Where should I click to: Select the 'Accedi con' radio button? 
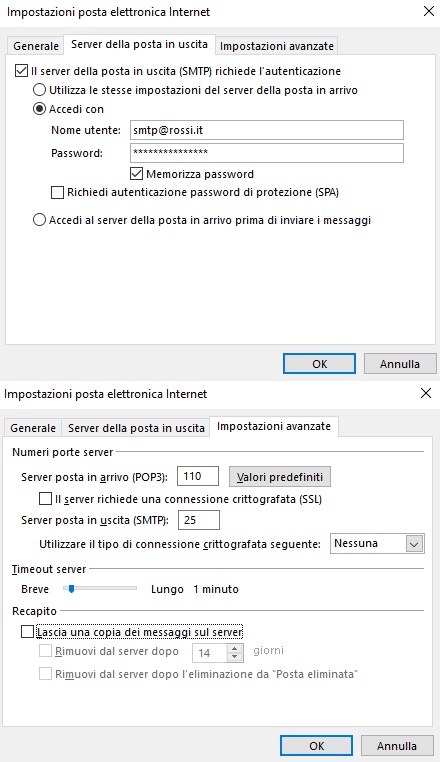tap(39, 109)
